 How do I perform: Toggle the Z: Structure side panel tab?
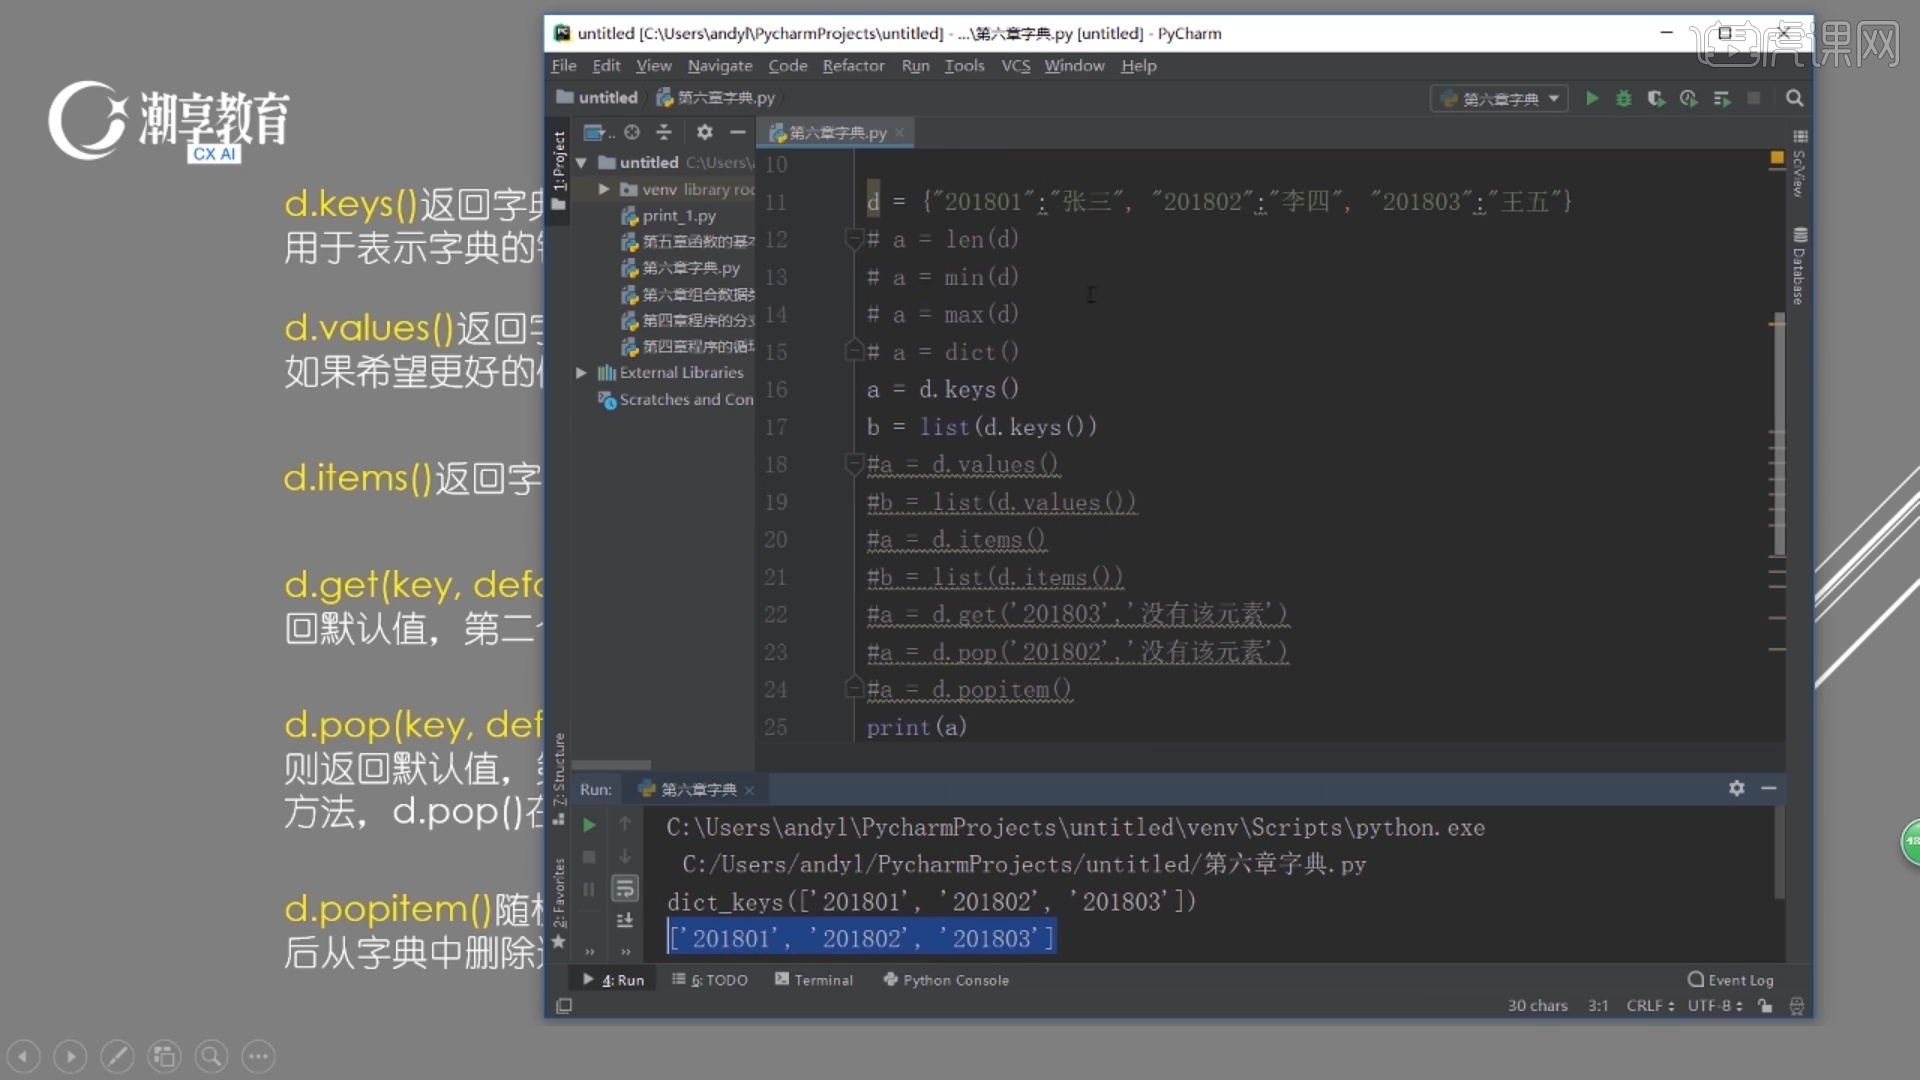pyautogui.click(x=559, y=778)
